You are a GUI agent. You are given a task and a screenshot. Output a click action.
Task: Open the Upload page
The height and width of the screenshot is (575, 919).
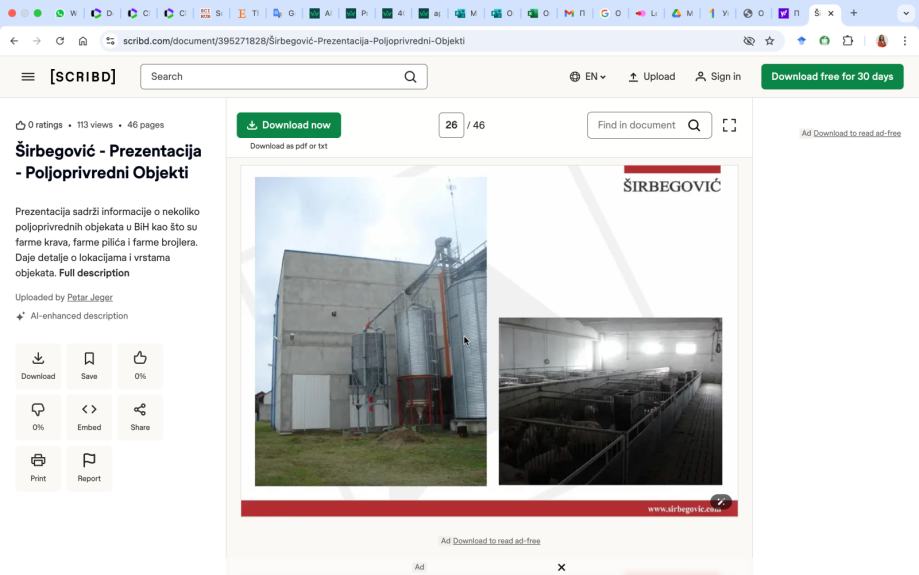pos(652,77)
